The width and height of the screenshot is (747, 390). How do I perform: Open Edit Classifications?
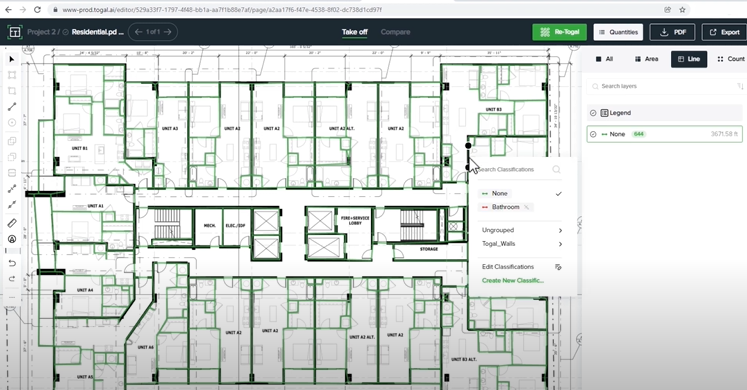(508, 267)
